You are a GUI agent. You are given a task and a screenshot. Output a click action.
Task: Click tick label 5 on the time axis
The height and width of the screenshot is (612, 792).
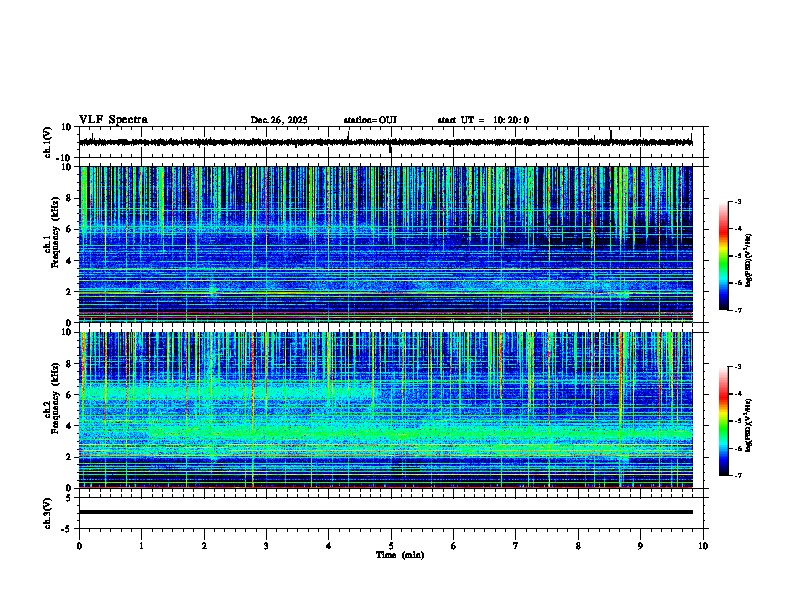click(x=391, y=546)
